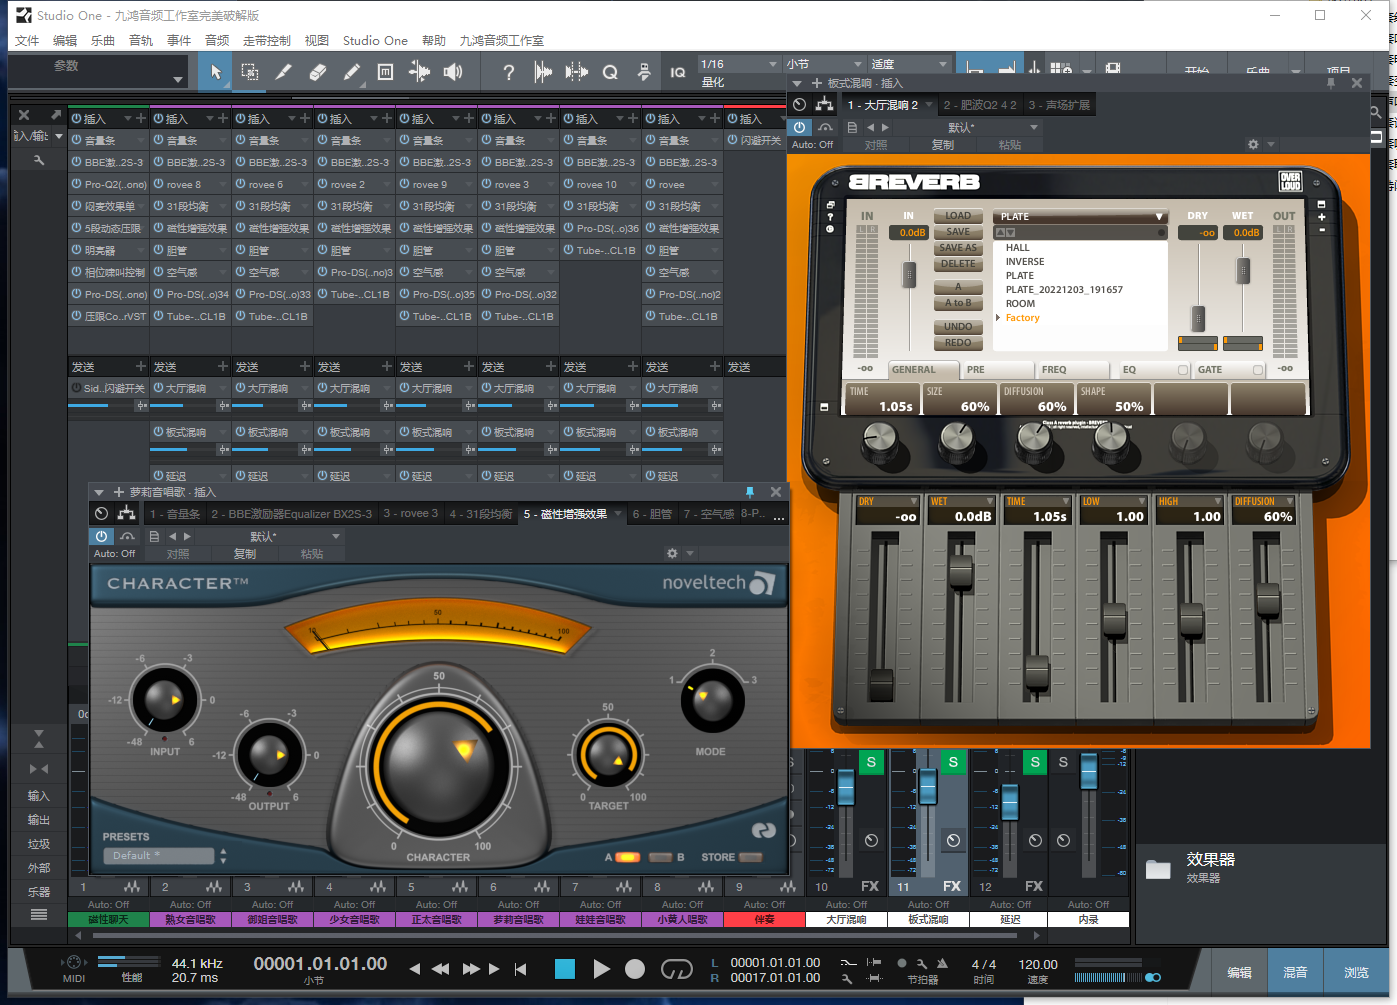Click the DIFFUSION fader in BREVERB
Image resolution: width=1397 pixels, height=1005 pixels.
click(x=1268, y=600)
